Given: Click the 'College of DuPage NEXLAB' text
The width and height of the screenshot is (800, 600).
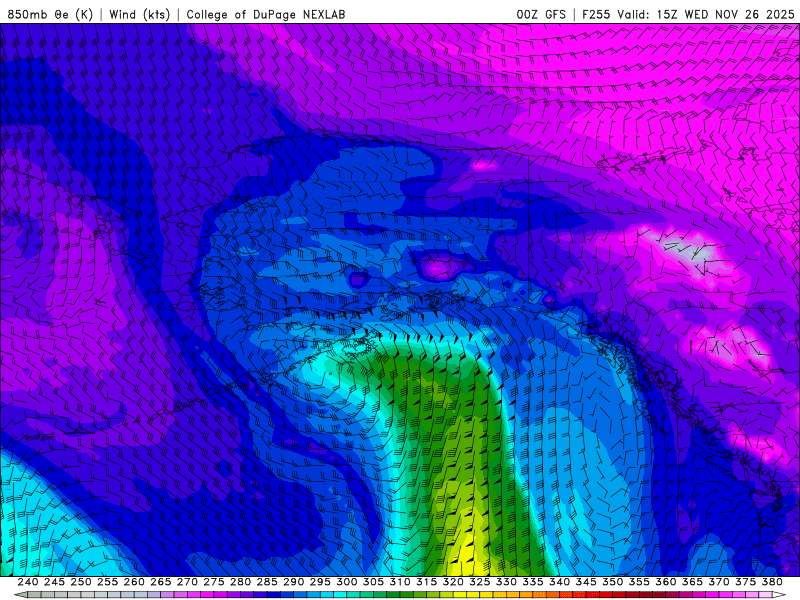Looking at the screenshot, I should (265, 14).
